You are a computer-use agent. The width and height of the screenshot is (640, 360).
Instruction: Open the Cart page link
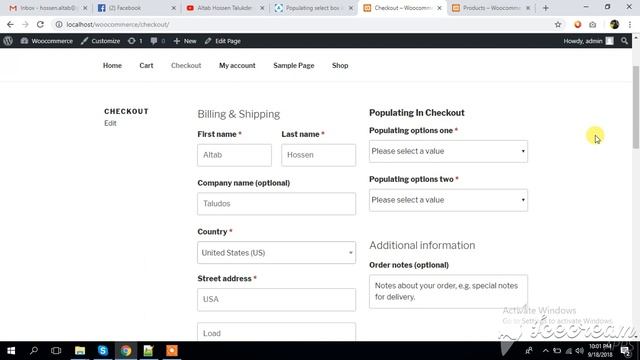tap(146, 65)
